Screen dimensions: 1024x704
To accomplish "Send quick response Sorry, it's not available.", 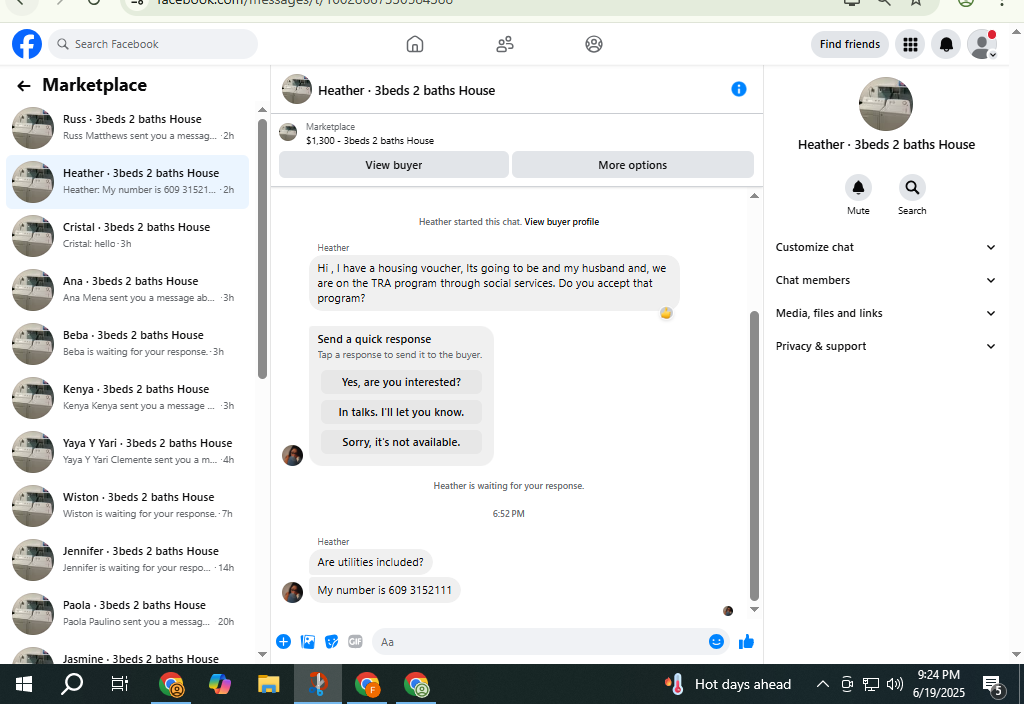I will point(401,442).
